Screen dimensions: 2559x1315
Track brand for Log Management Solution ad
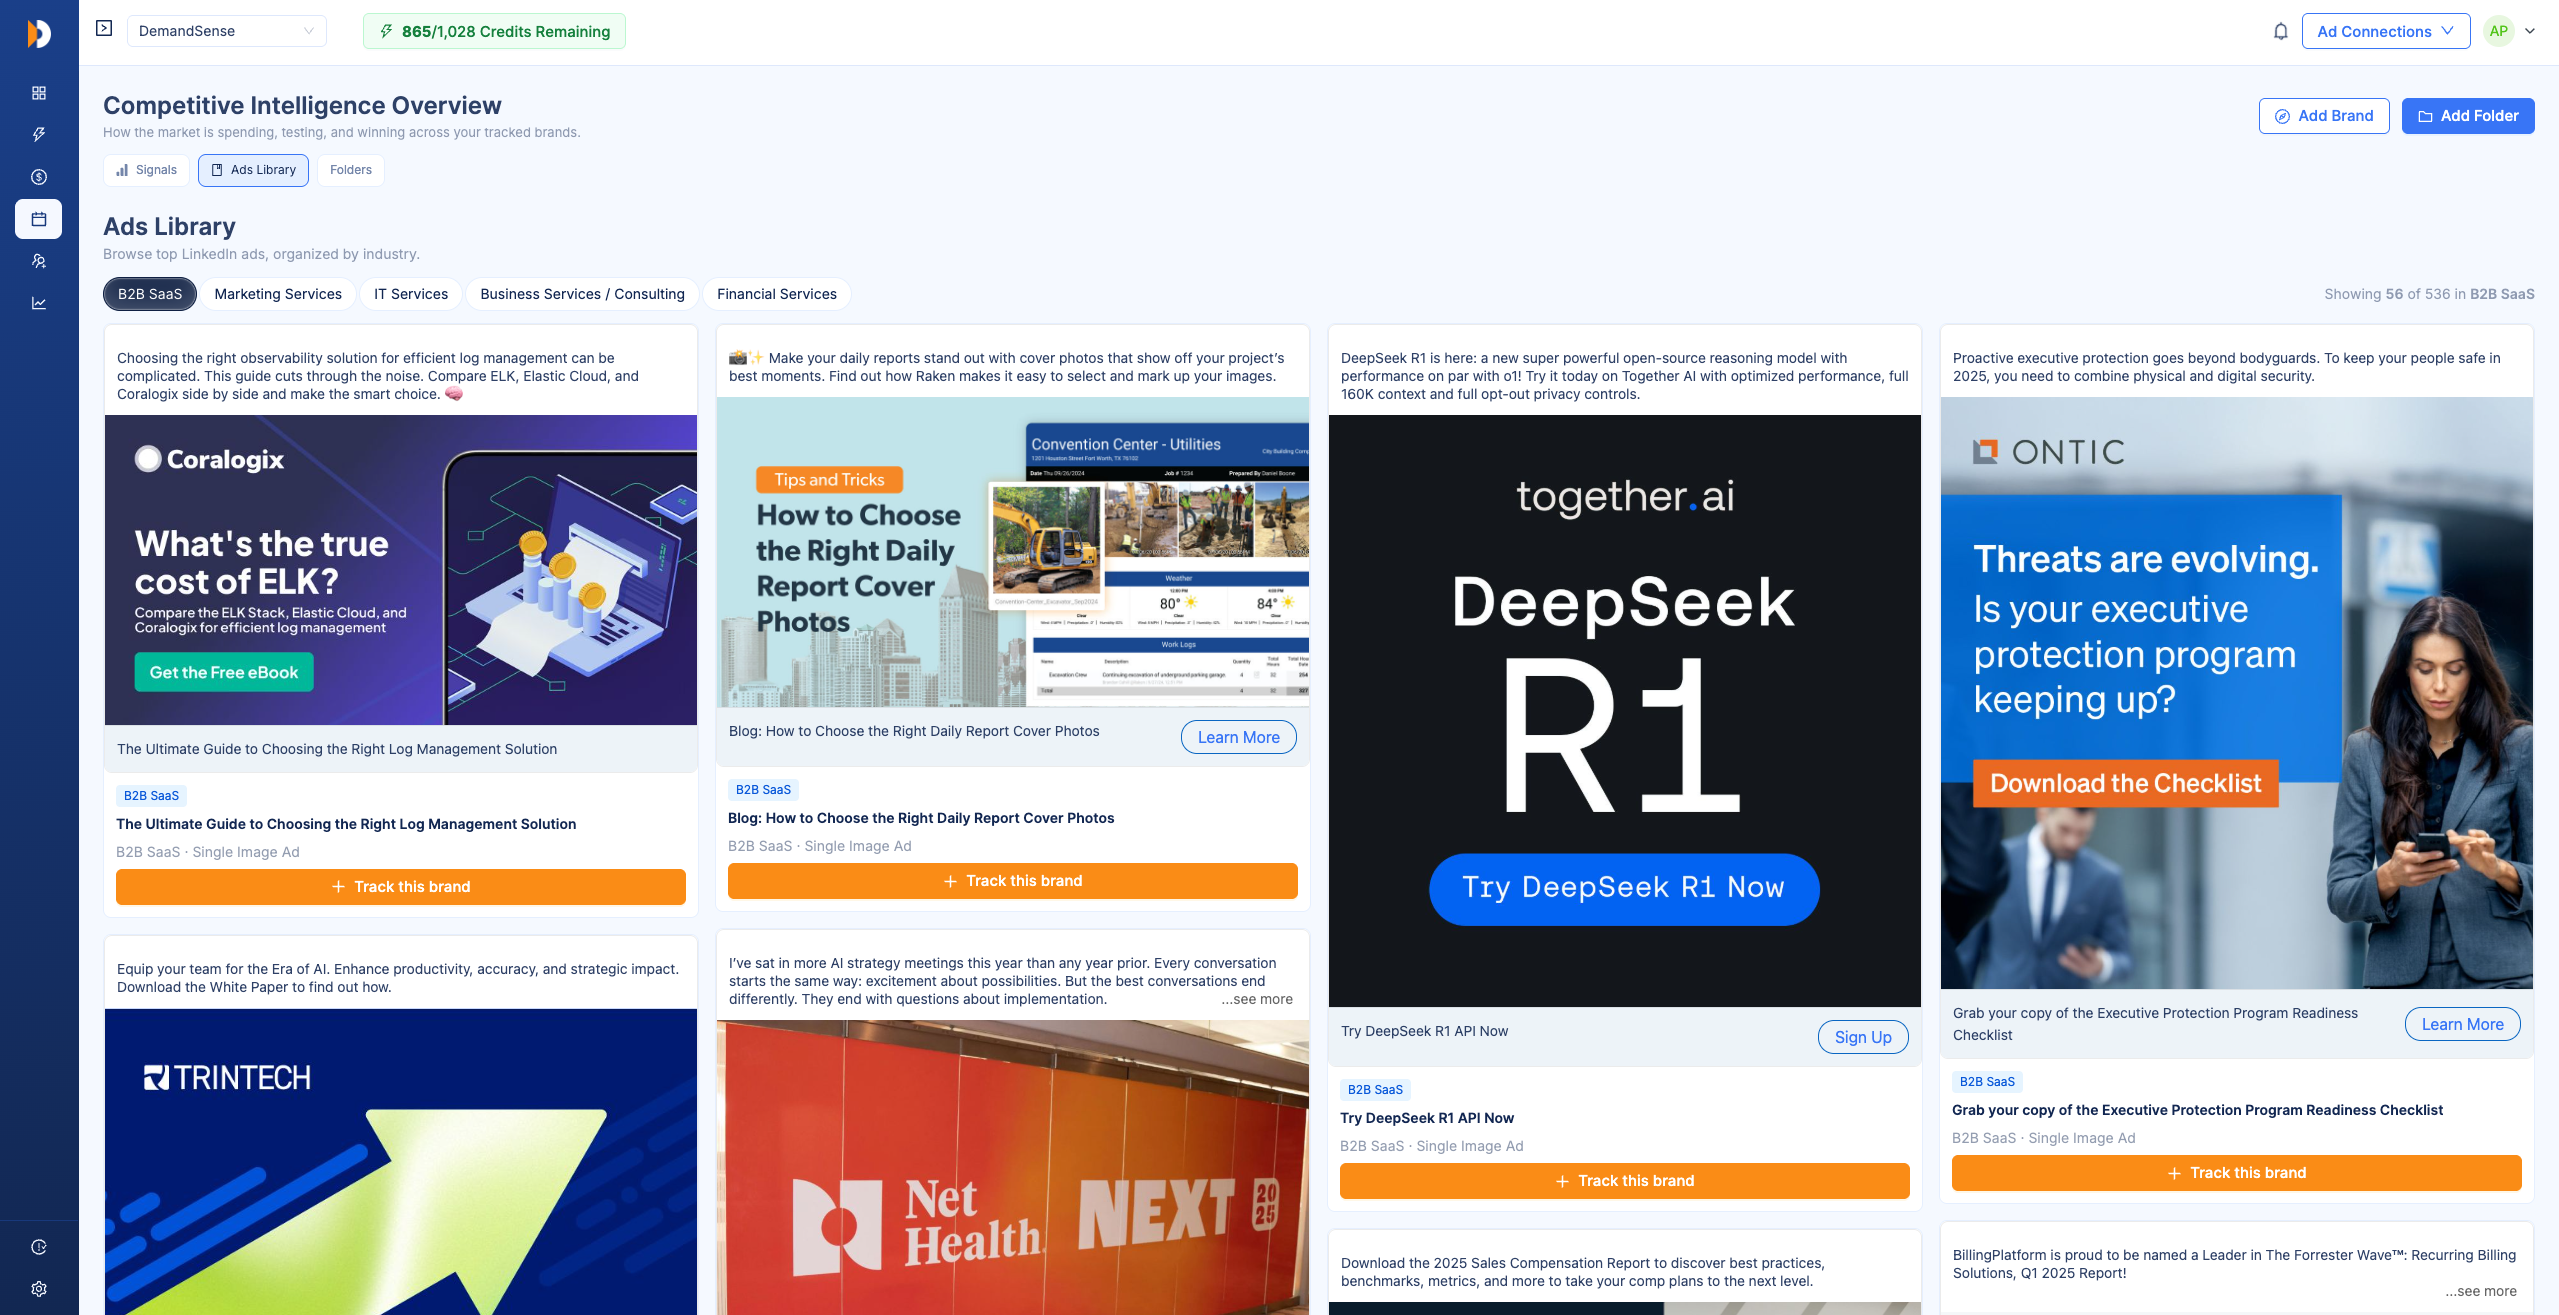point(401,887)
